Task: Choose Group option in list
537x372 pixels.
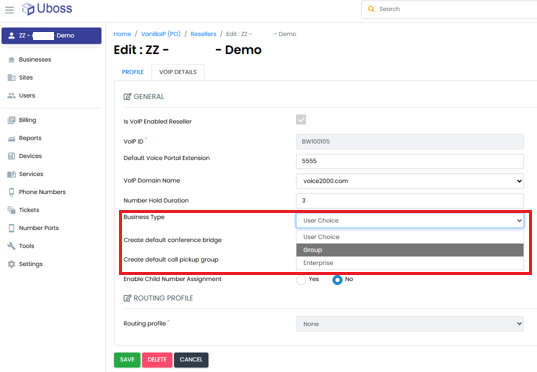Action: 410,250
